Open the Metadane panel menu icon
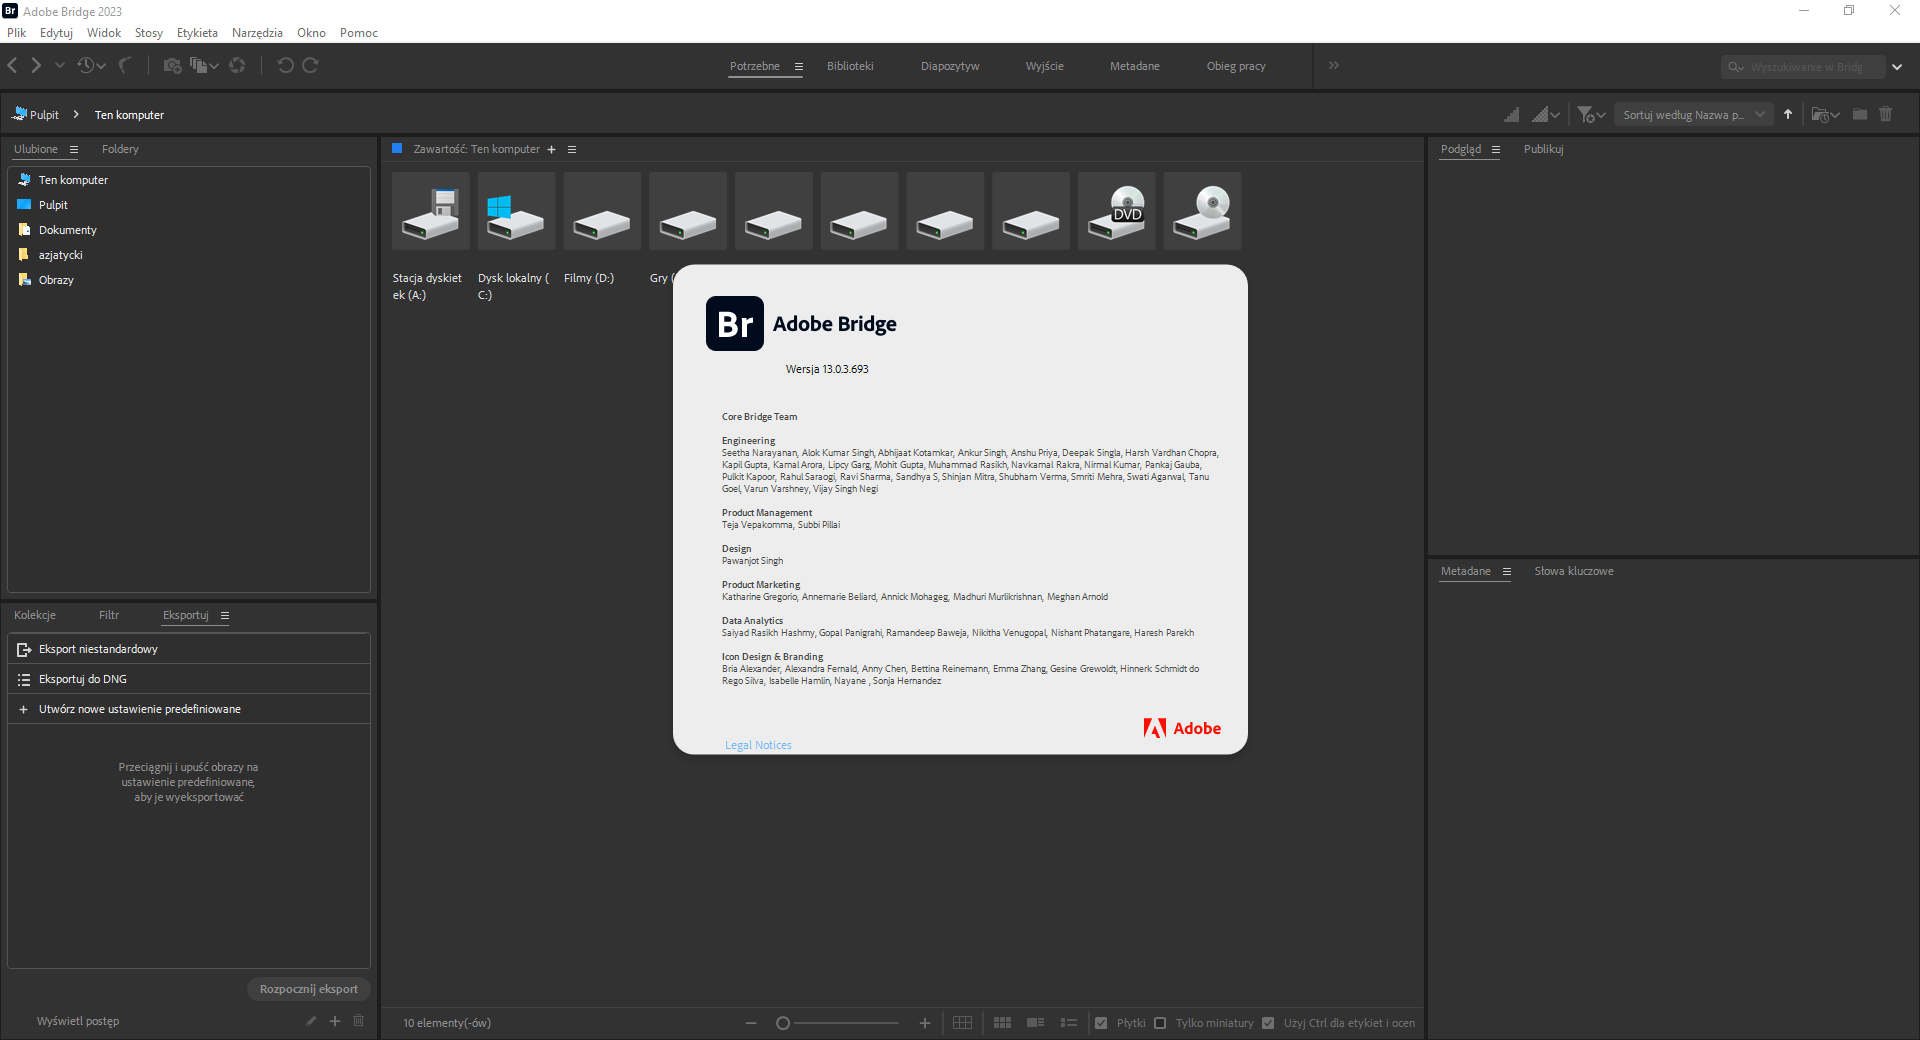This screenshot has height=1040, width=1920. coord(1507,572)
